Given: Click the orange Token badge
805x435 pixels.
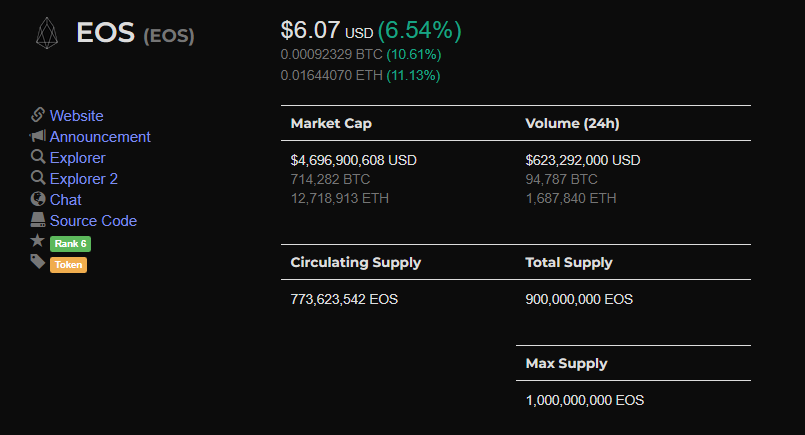Looking at the screenshot, I should click(x=68, y=265).
